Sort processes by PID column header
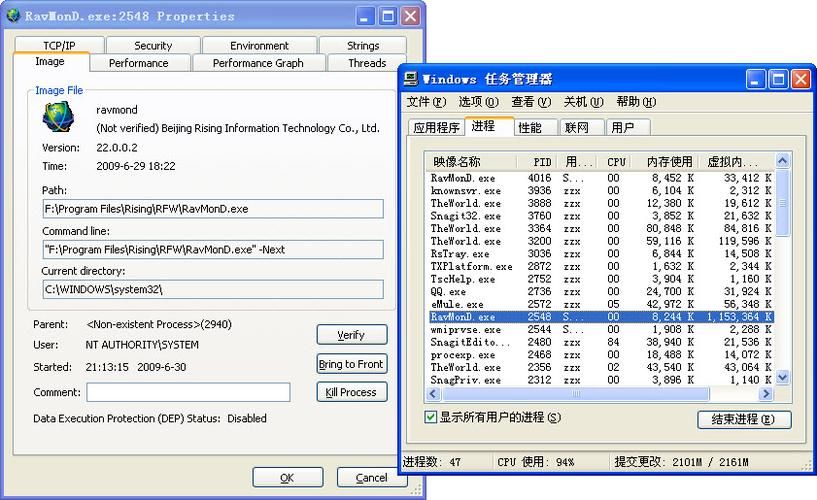Viewport: 817px width, 500px height. (x=537, y=162)
